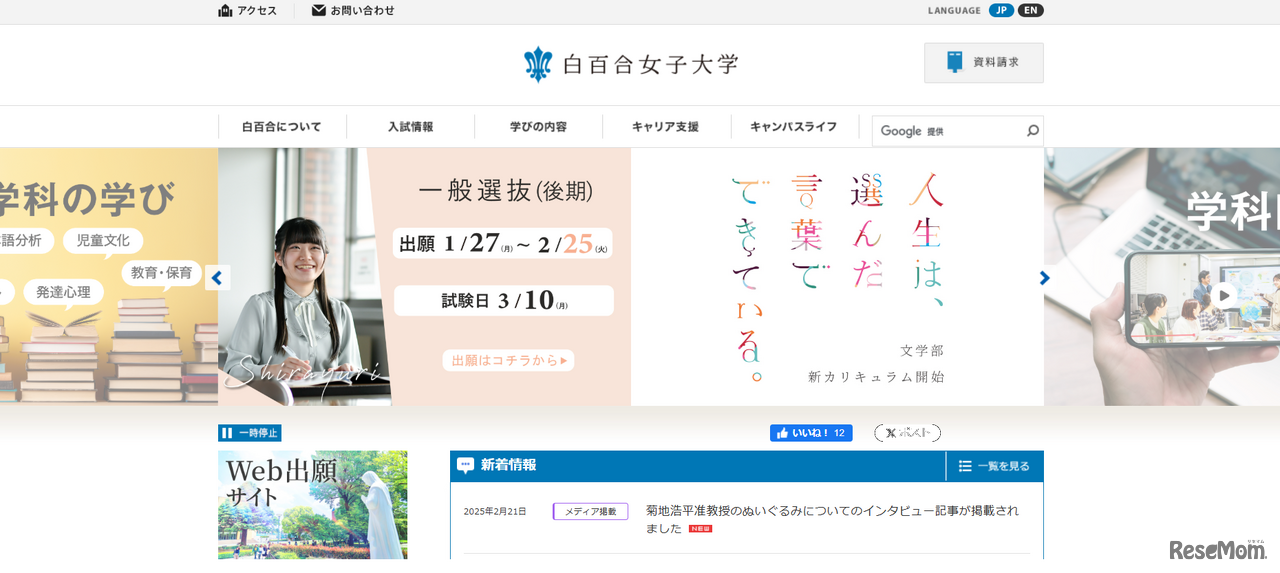Click the 資料請求 button
The width and height of the screenshot is (1280, 573).
tap(983, 62)
